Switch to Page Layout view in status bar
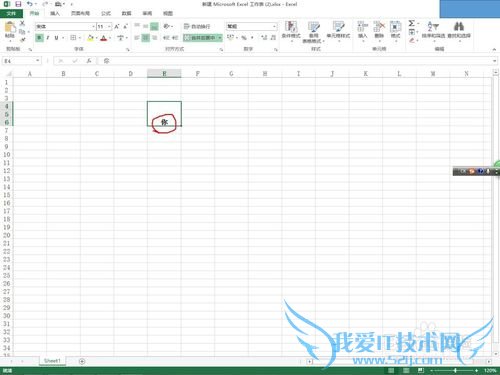This screenshot has width=500, height=375. [x=406, y=371]
